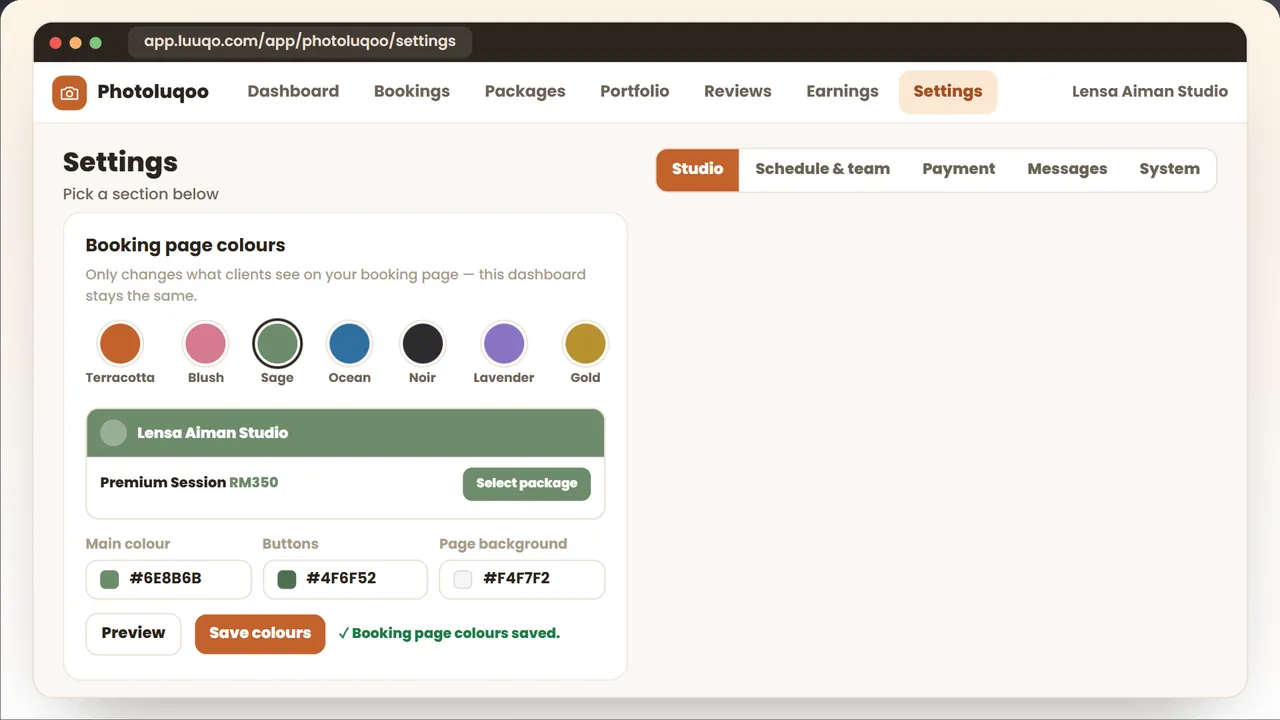
Task: Select the Ocean colour theme
Action: [349, 344]
